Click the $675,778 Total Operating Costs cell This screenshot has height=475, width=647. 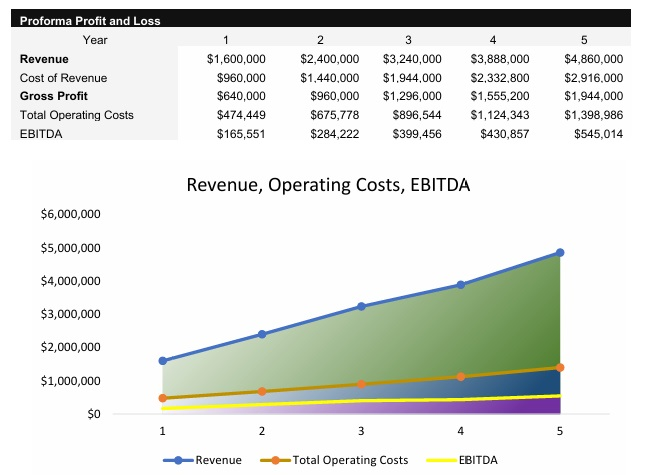point(329,115)
